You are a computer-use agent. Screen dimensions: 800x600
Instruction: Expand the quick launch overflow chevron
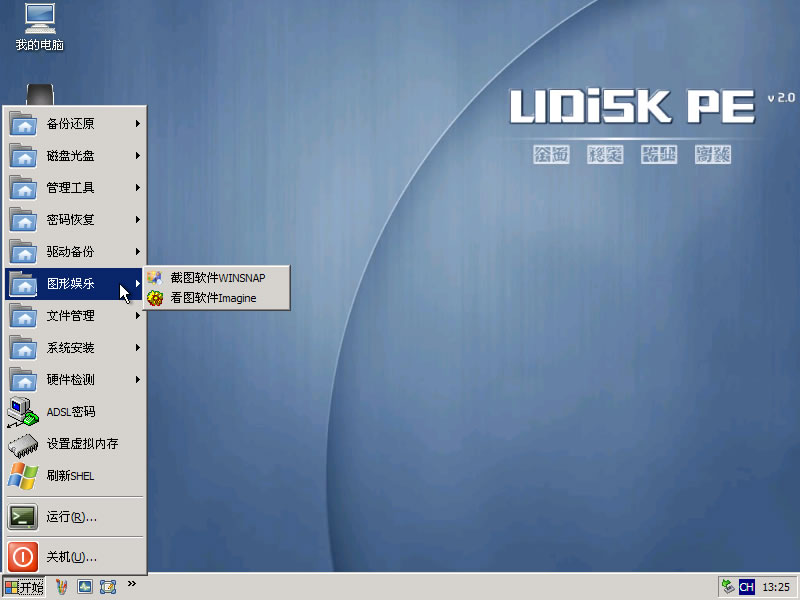click(132, 584)
